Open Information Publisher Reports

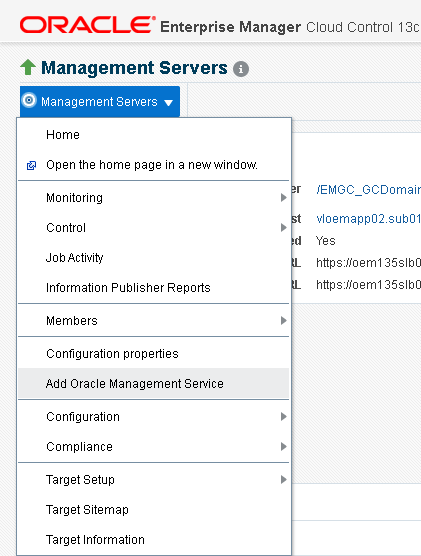point(154,288)
